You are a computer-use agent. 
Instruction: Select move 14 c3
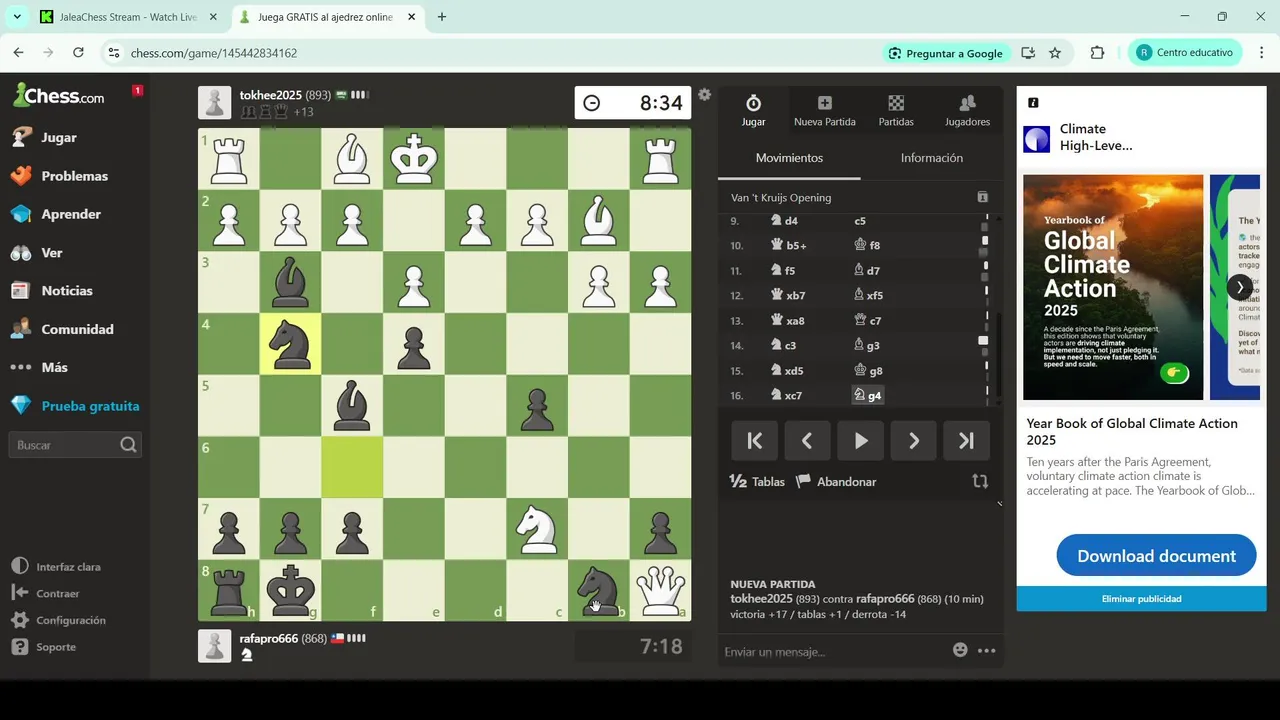point(783,346)
